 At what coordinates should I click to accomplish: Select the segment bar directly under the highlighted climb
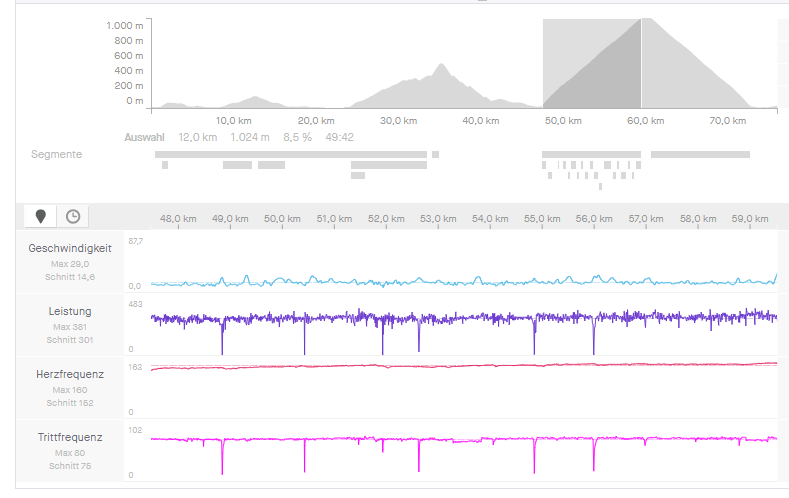coord(591,154)
